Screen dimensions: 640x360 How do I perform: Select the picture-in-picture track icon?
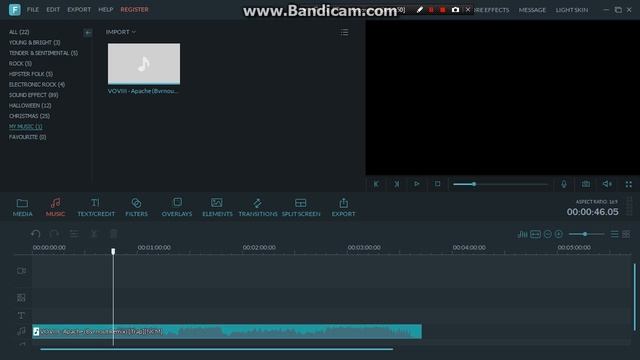point(21,298)
